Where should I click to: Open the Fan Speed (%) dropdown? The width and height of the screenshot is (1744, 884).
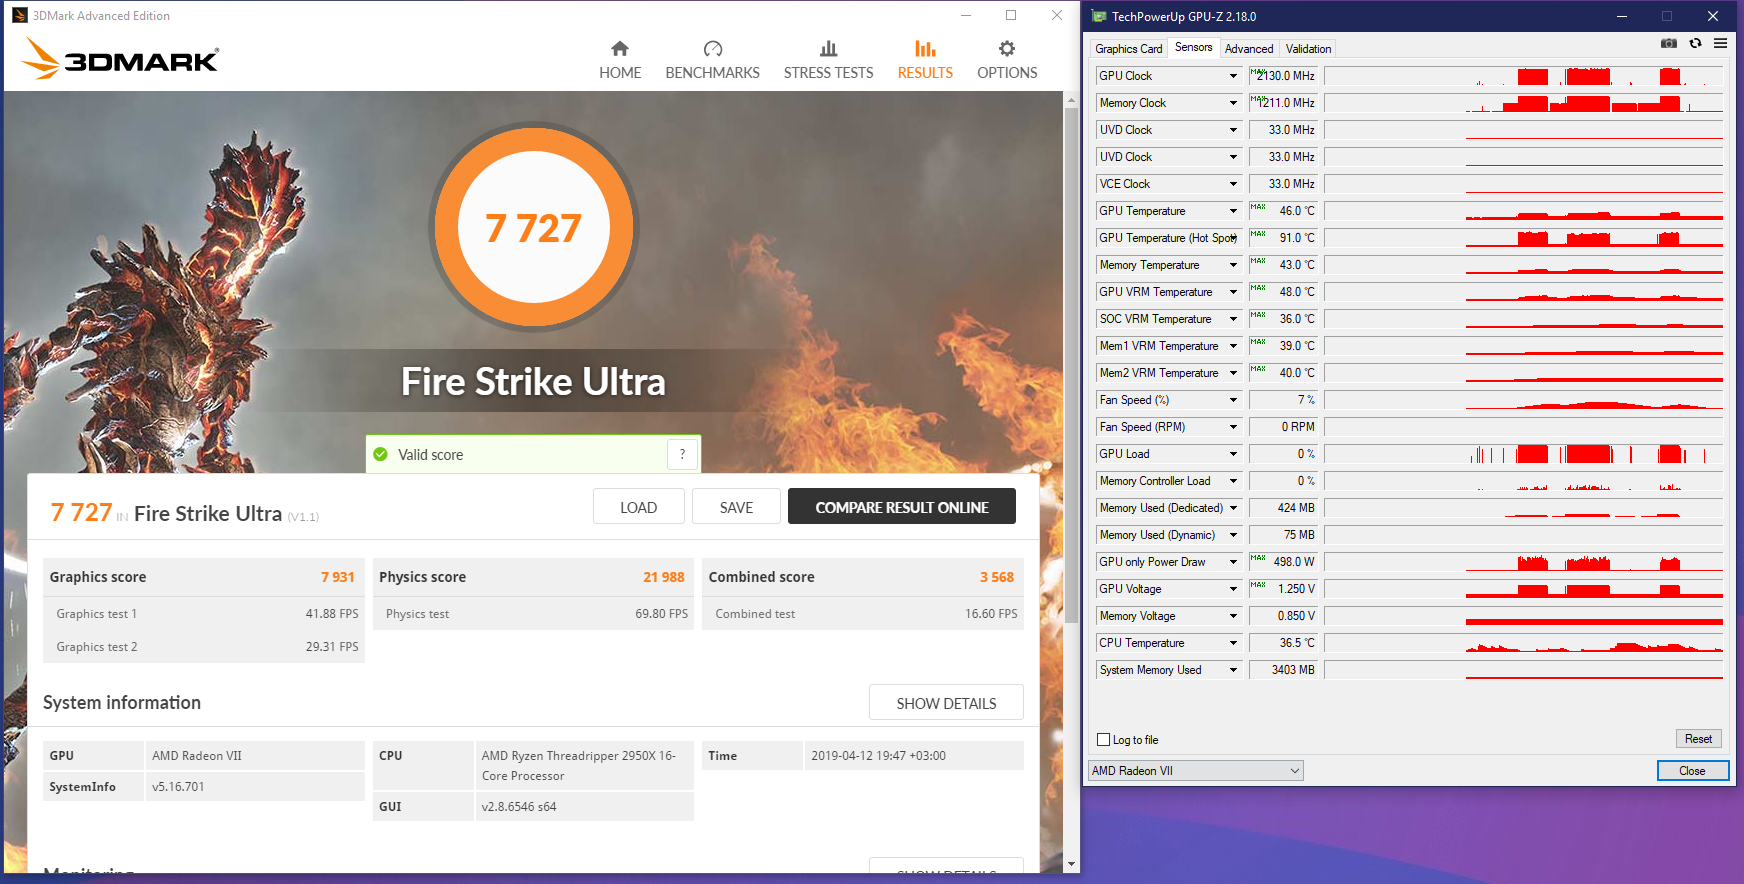tap(1233, 400)
